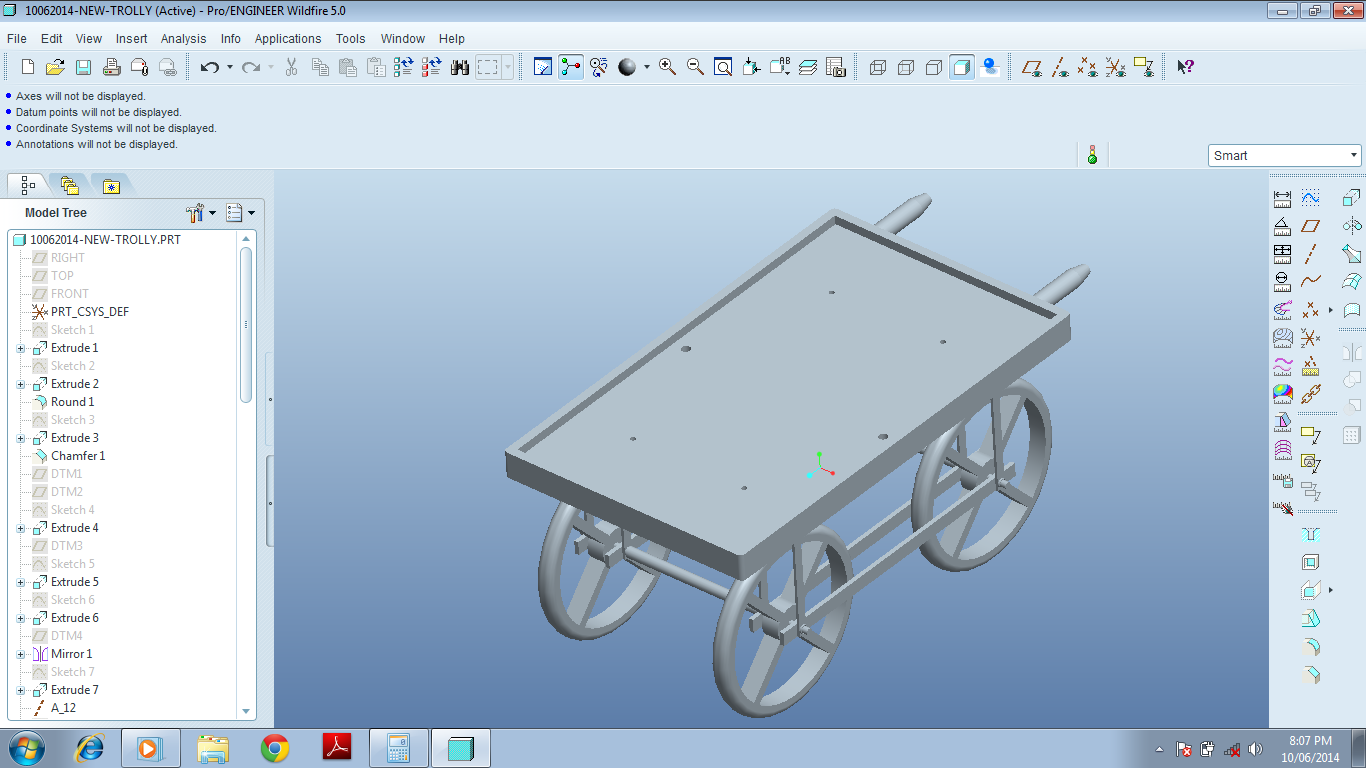Viewport: 1366px width, 768px height.
Task: Switch display to No Hidden mode
Action: [x=934, y=67]
